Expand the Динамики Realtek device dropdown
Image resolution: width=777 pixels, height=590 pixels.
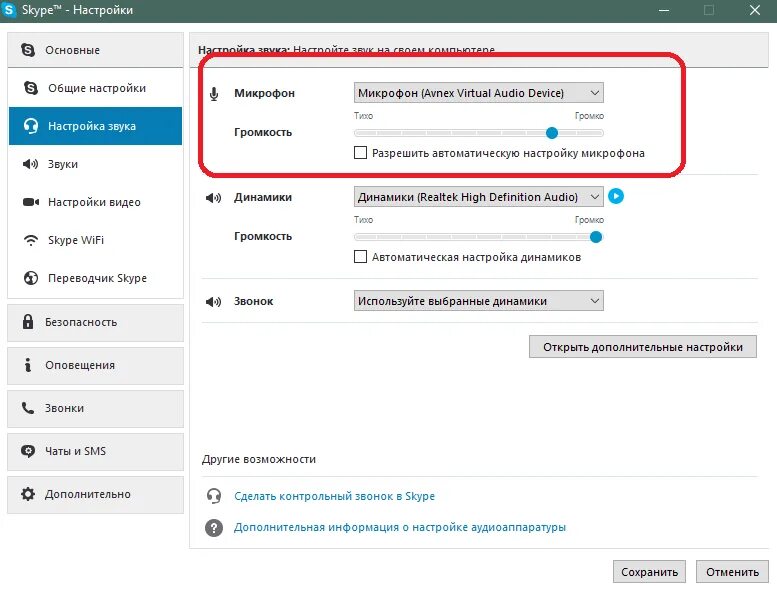pyautogui.click(x=479, y=197)
